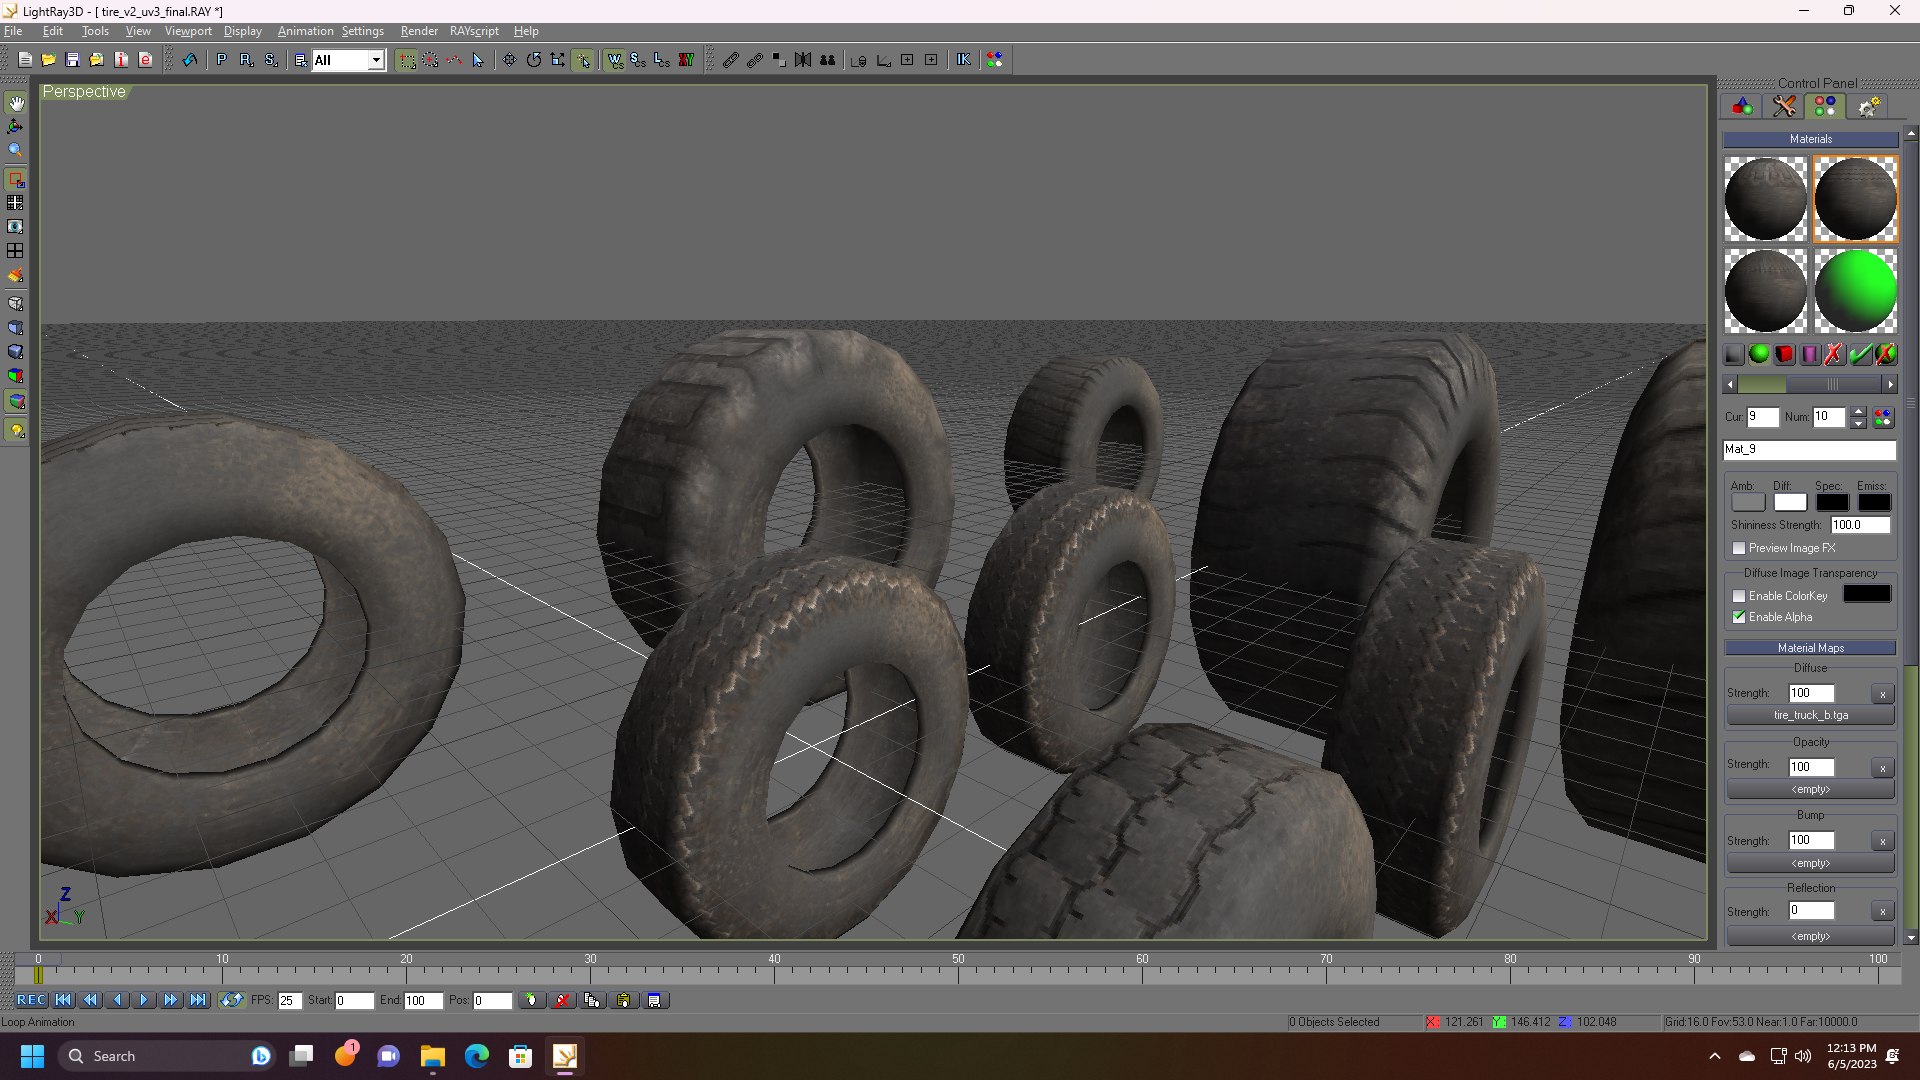Click the New file icon in the toolbar

coord(25,60)
